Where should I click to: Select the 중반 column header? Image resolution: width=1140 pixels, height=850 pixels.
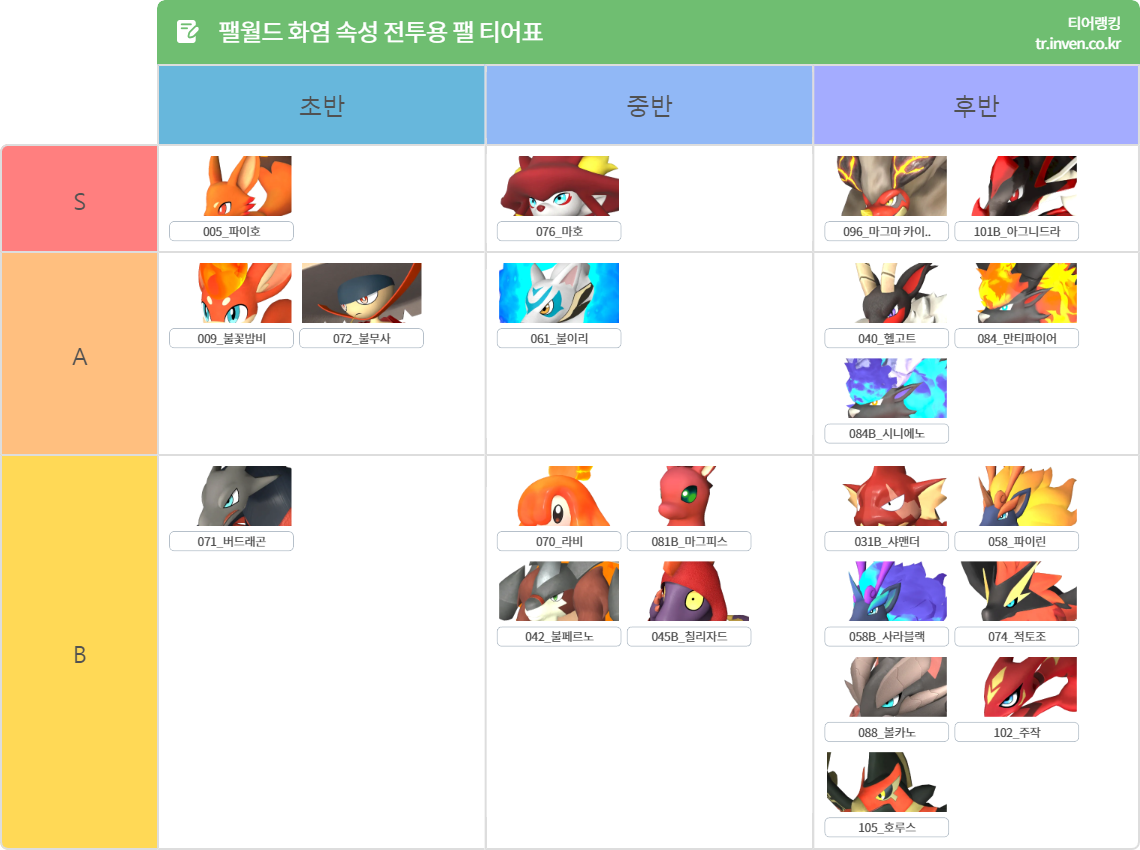[x=649, y=105]
